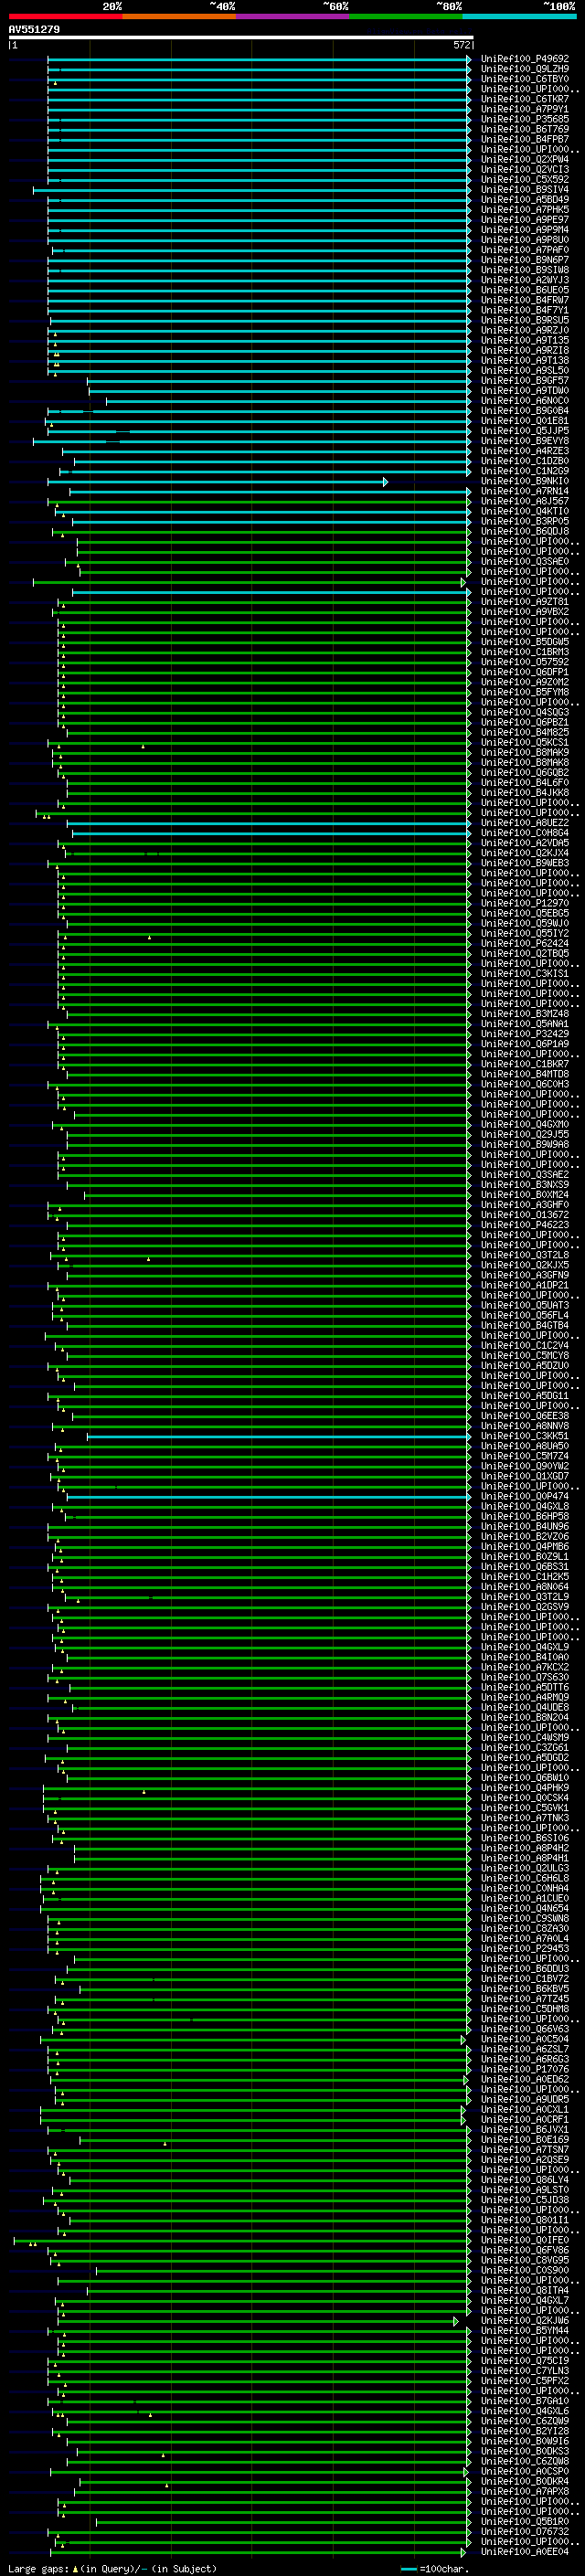
Task: Select label UniRef100_B4FPB7
Action: (525, 139)
